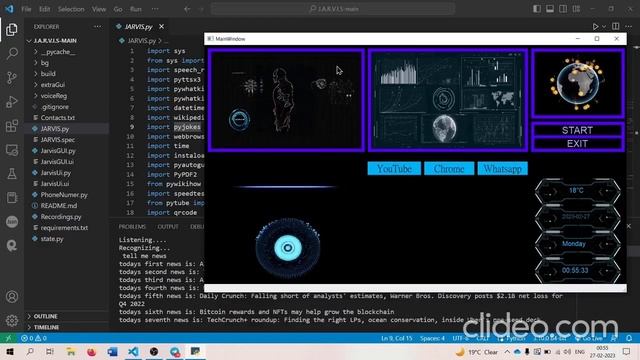This screenshot has width=640, height=360.
Task: Select the JARVIS.py editor tab
Action: pyautogui.click(x=139, y=27)
